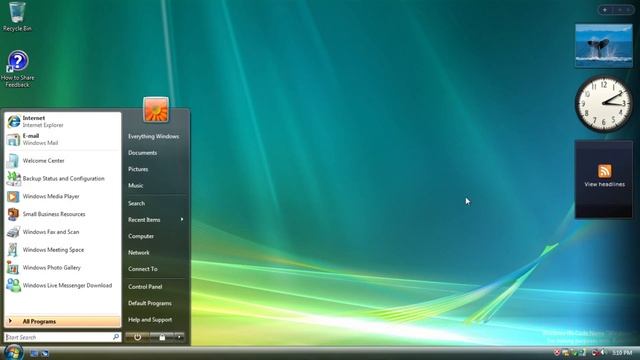Open Backup Status and Configuration

[x=63, y=178]
